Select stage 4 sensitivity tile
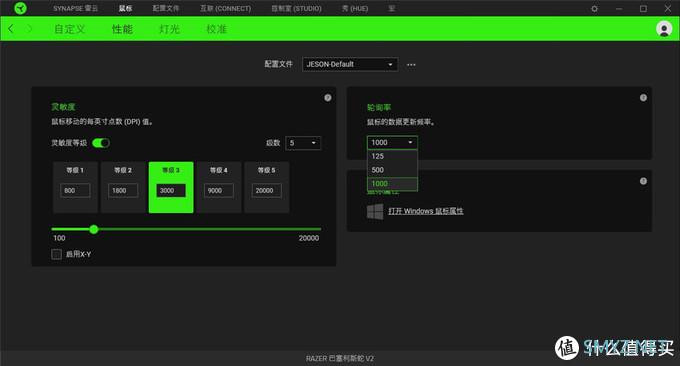The width and height of the screenshot is (680, 366). tap(219, 187)
